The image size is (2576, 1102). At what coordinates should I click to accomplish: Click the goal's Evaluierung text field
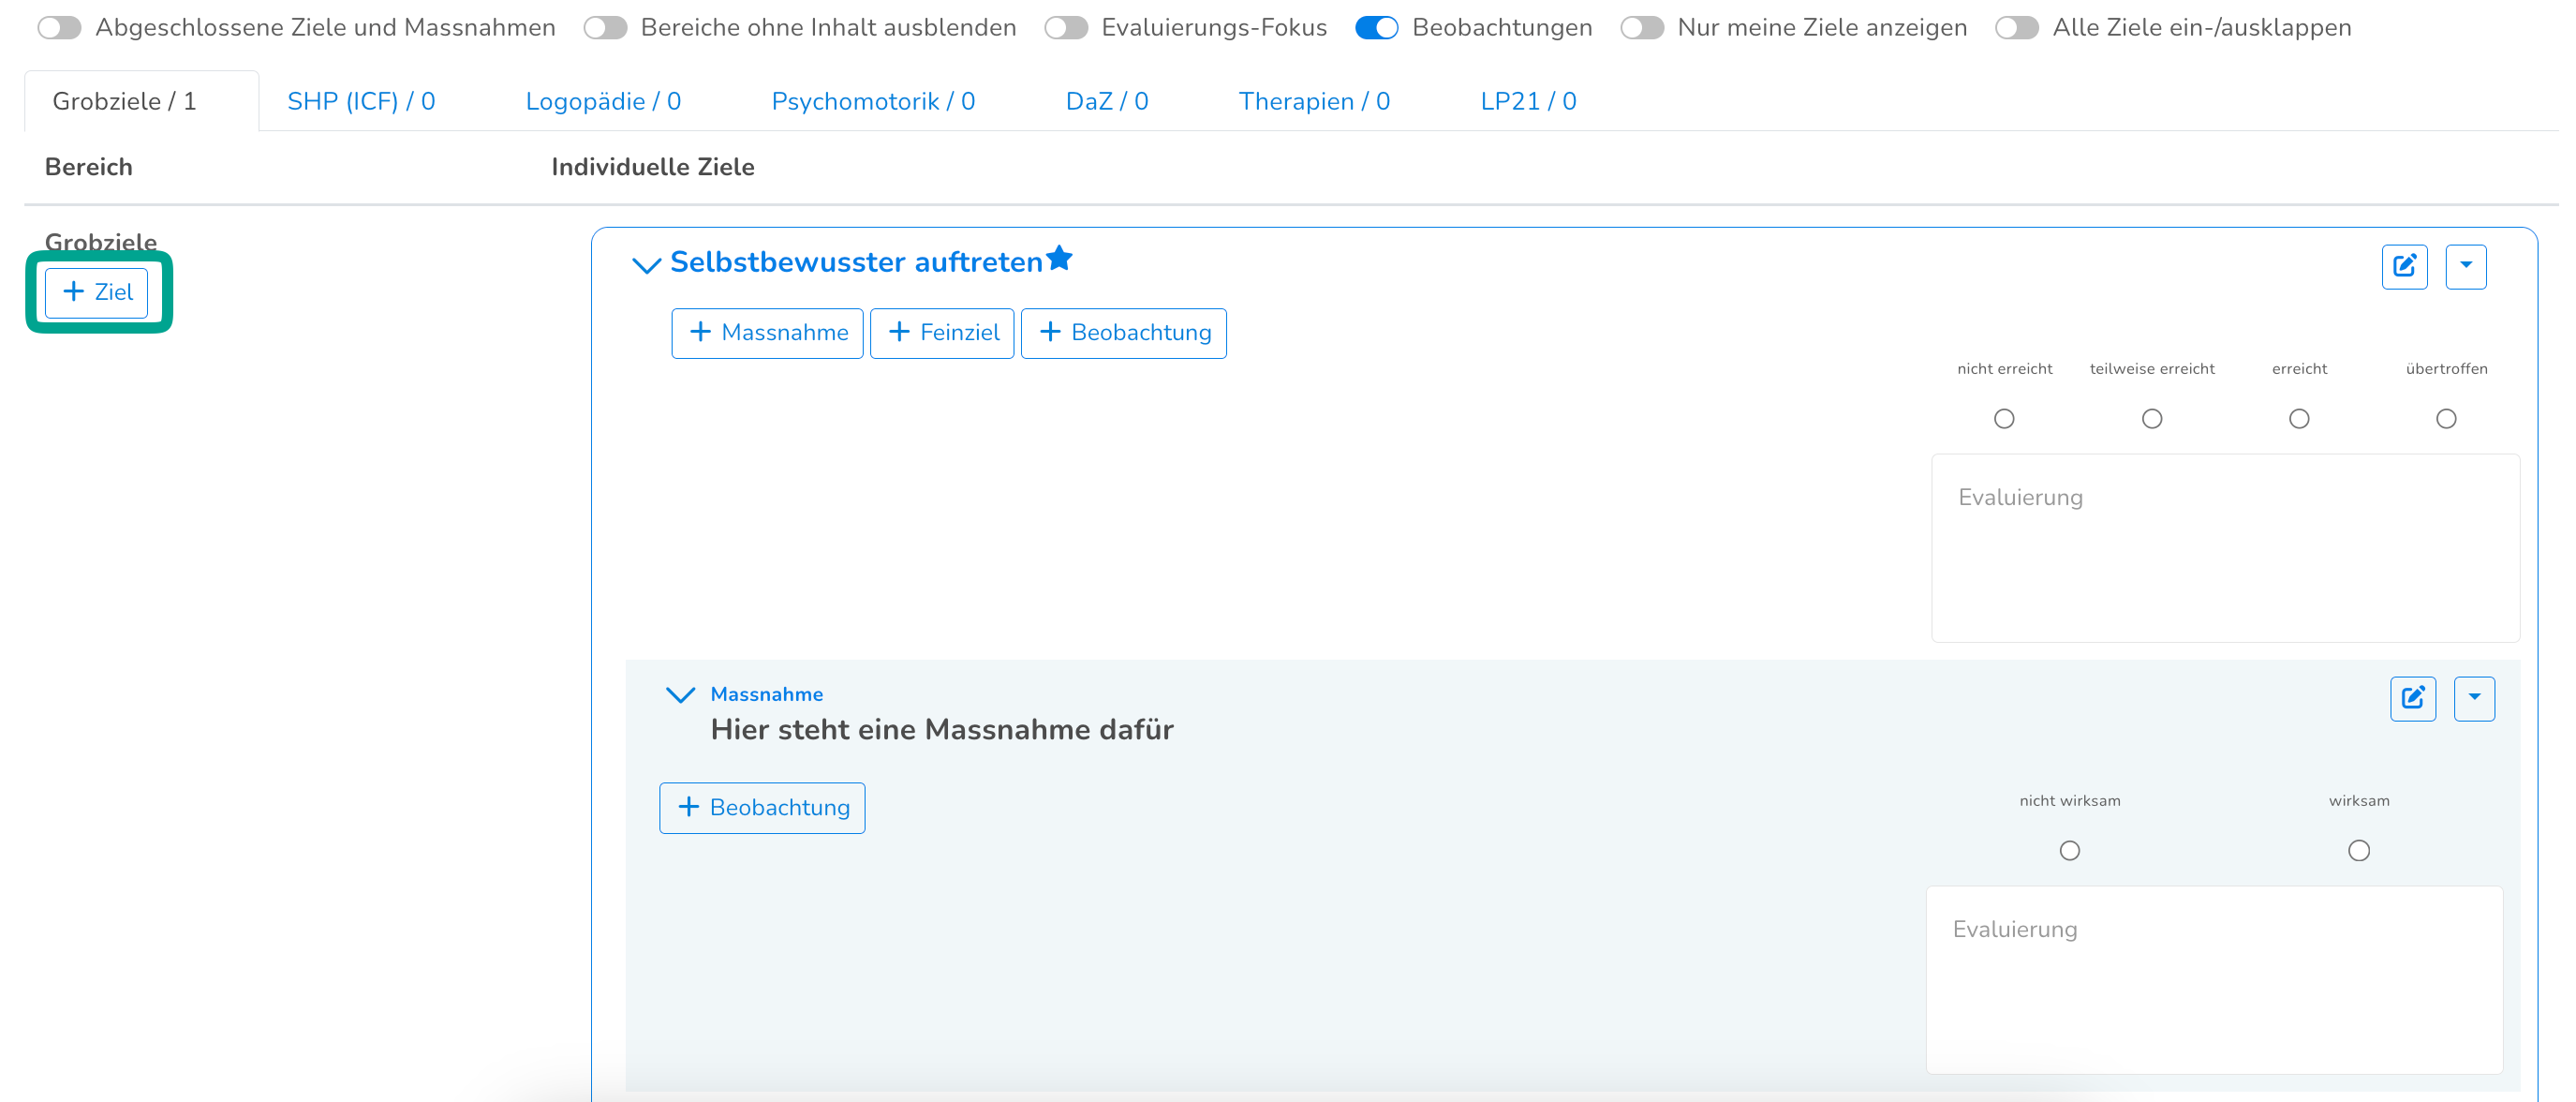click(x=2224, y=548)
